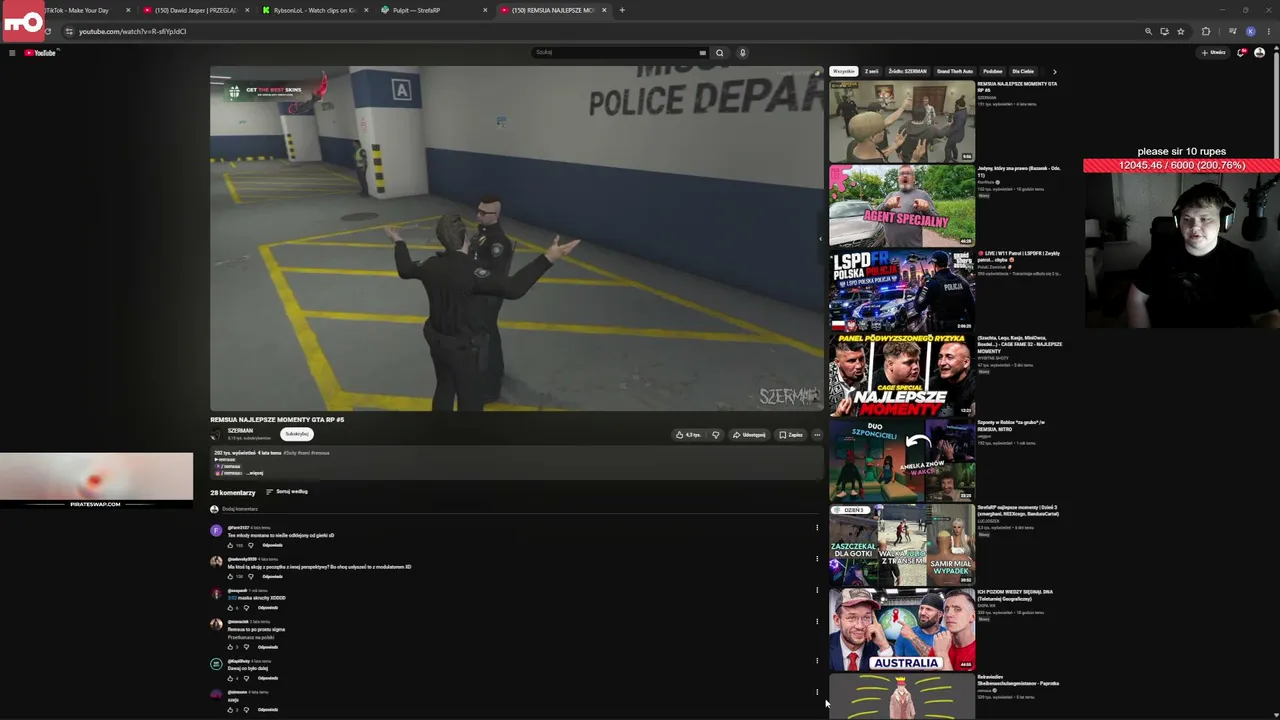Start voice search with the microphone icon
The width and height of the screenshot is (1280, 720).
tap(742, 53)
